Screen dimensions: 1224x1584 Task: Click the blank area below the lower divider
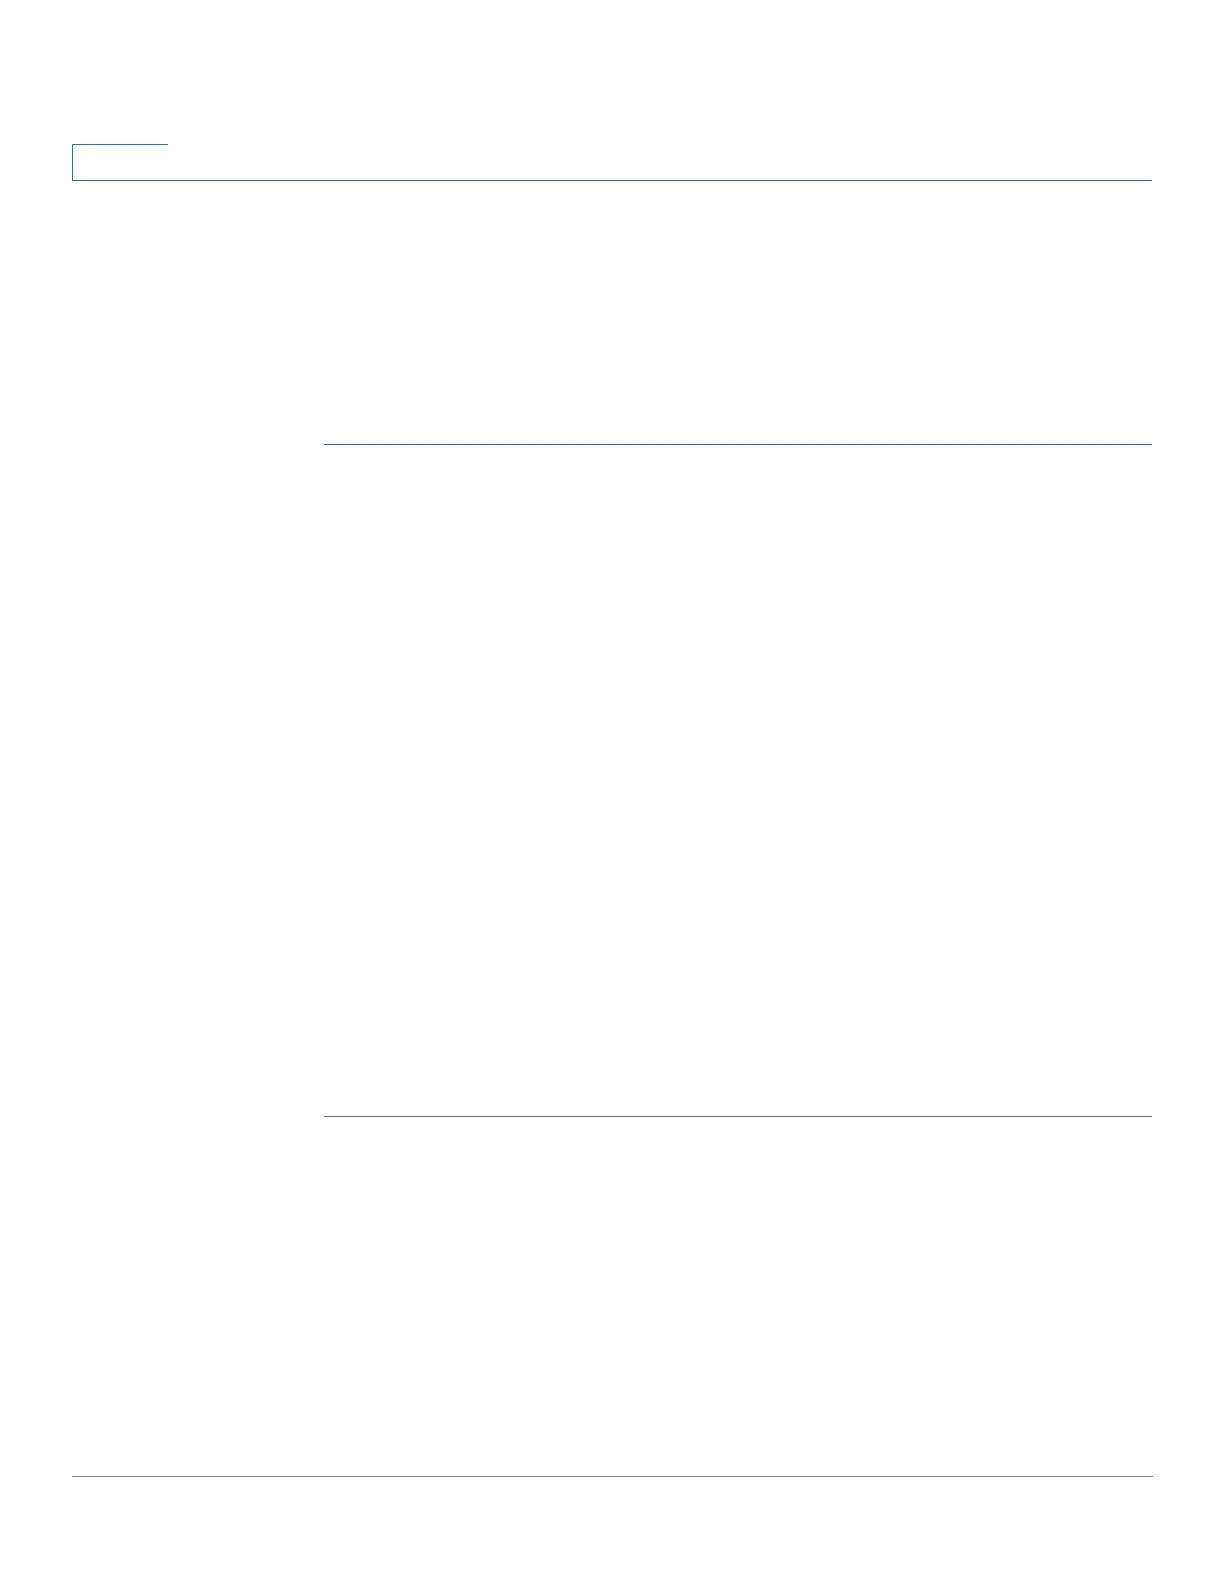tap(738, 1296)
